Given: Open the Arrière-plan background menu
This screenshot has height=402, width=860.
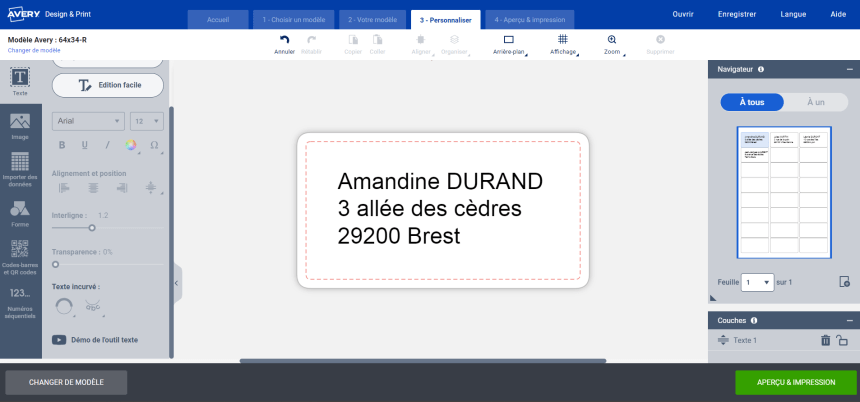Looking at the screenshot, I should [508, 40].
